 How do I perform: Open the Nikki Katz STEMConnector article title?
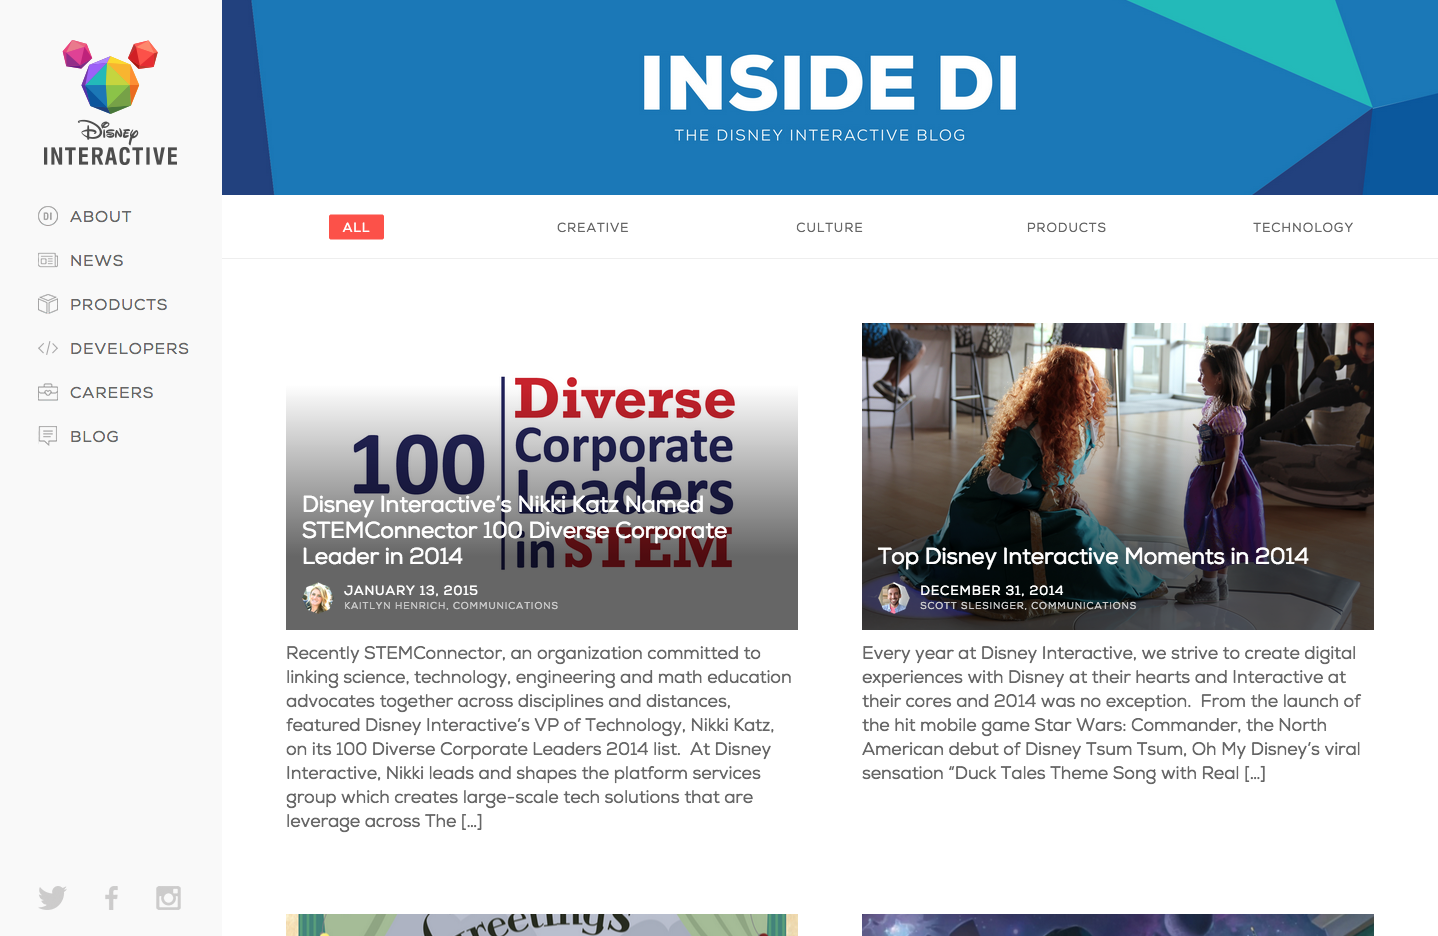pos(515,530)
